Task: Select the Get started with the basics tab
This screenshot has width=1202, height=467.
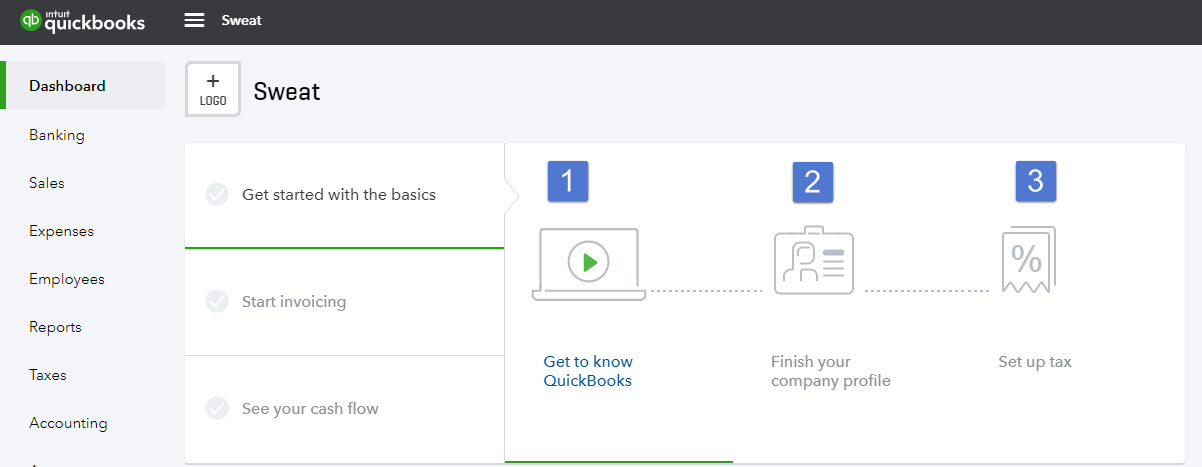Action: tap(345, 195)
